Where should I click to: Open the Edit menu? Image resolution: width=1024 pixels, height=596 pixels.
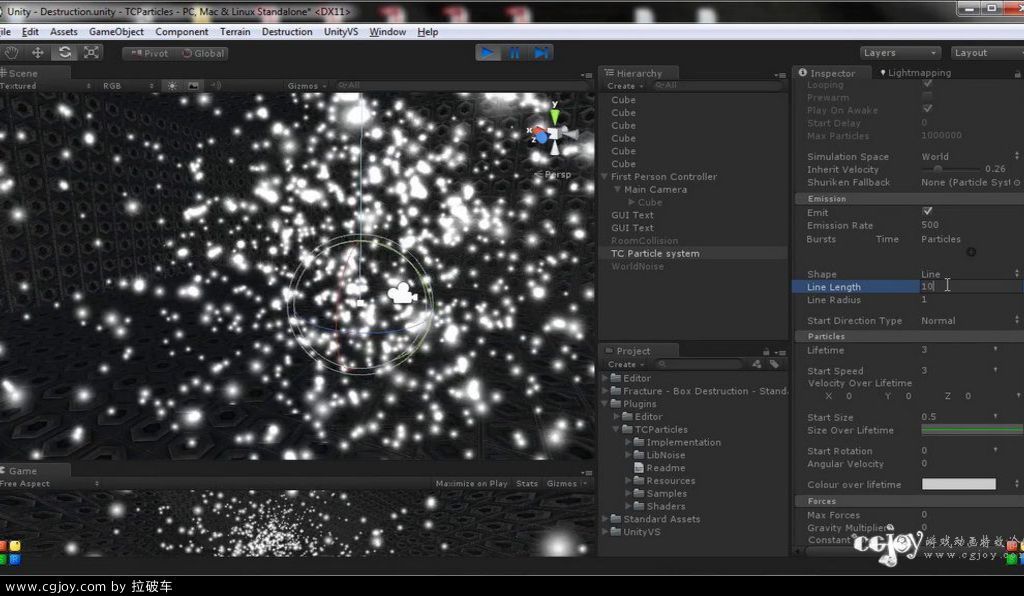30,31
